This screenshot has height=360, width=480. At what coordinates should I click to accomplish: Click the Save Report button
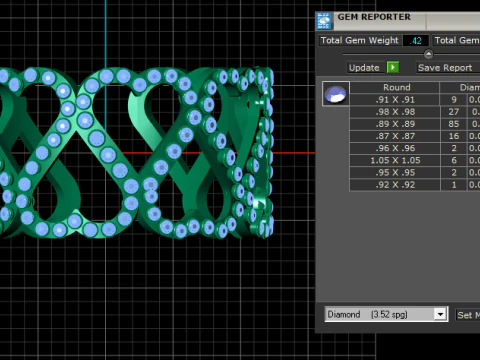(x=445, y=68)
